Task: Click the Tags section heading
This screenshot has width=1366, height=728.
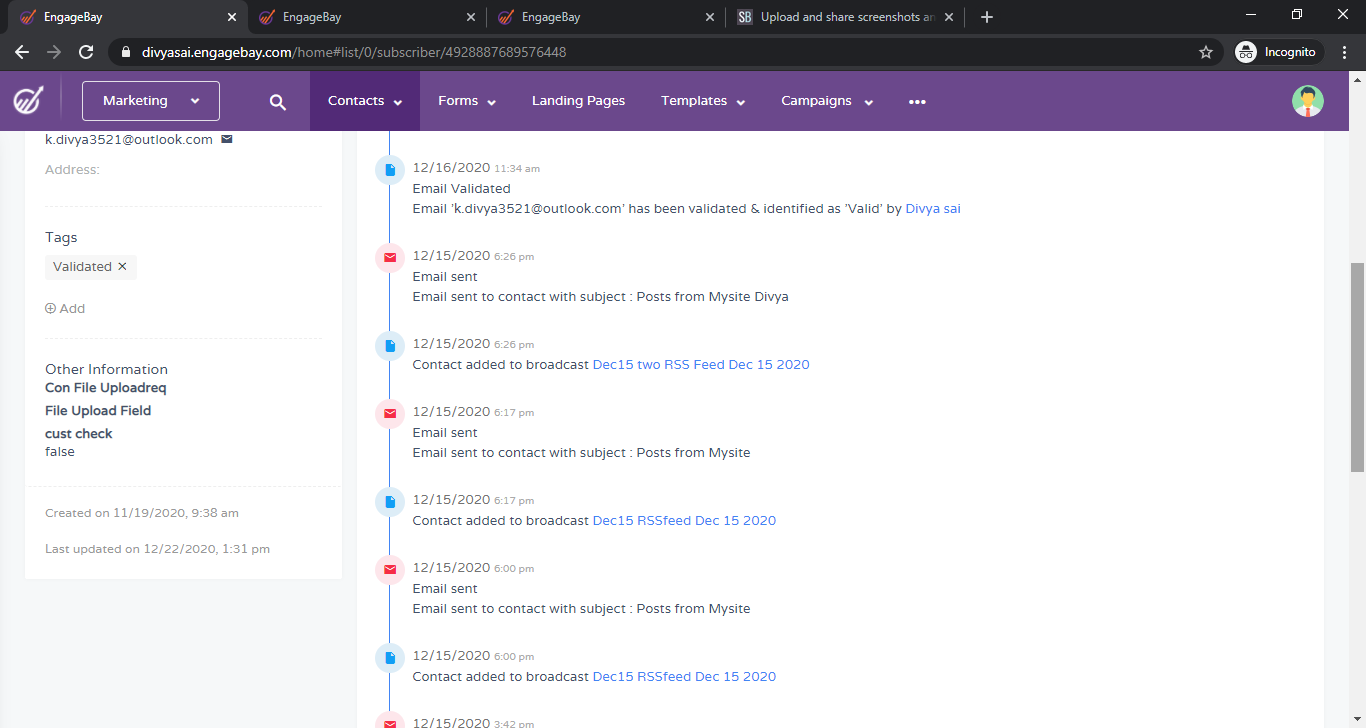Action: point(61,237)
